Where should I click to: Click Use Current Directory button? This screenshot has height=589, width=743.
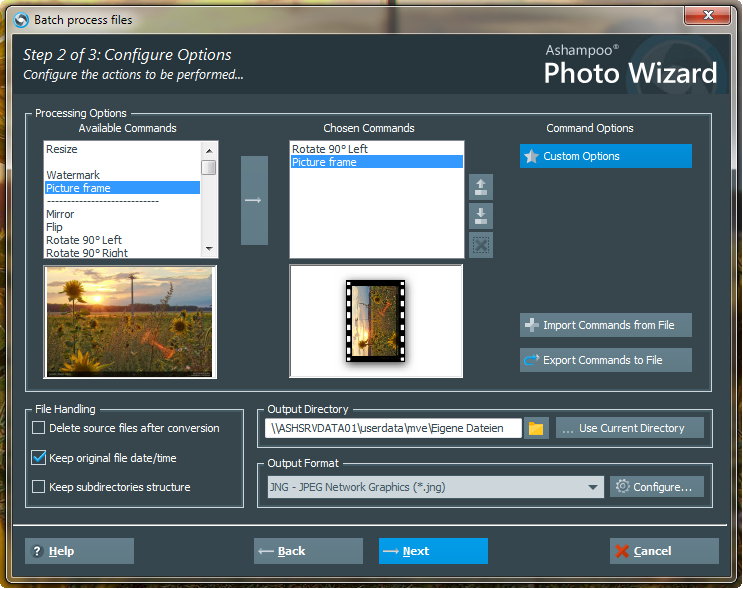[629, 428]
